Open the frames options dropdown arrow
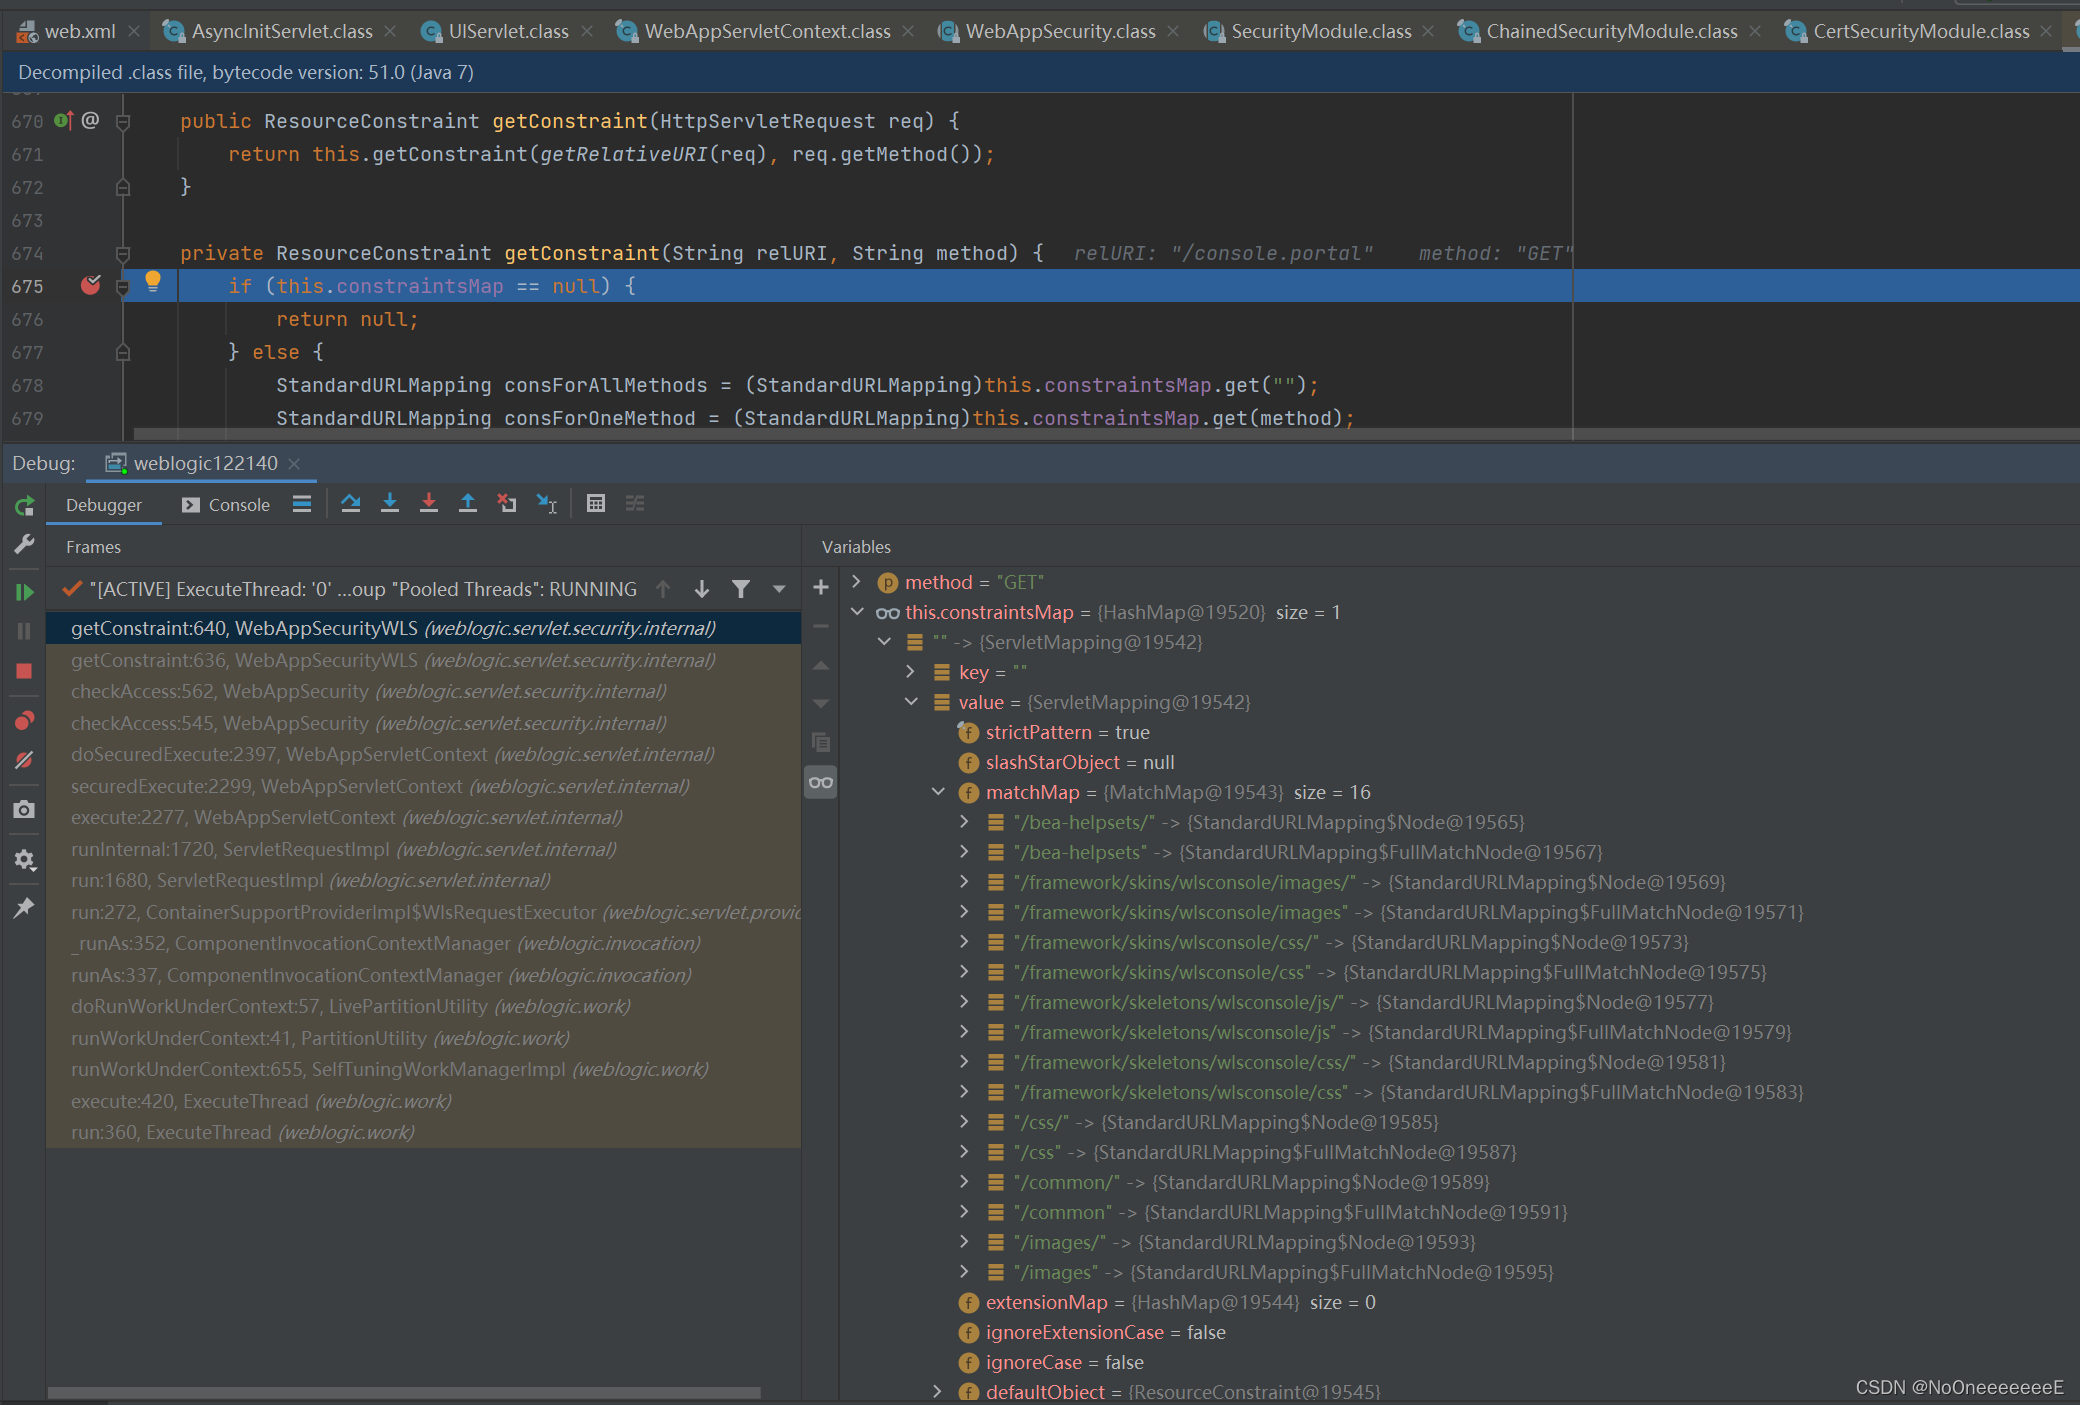 pyautogui.click(x=779, y=589)
